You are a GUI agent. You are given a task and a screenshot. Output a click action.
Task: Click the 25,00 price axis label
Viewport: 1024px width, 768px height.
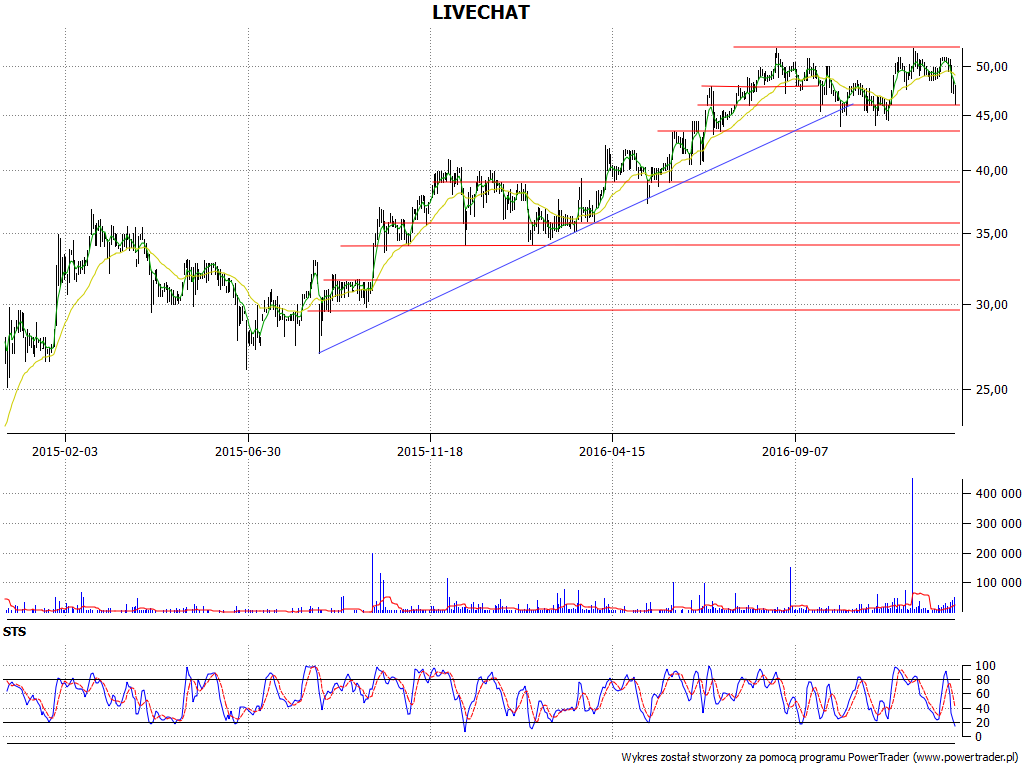[991, 390]
